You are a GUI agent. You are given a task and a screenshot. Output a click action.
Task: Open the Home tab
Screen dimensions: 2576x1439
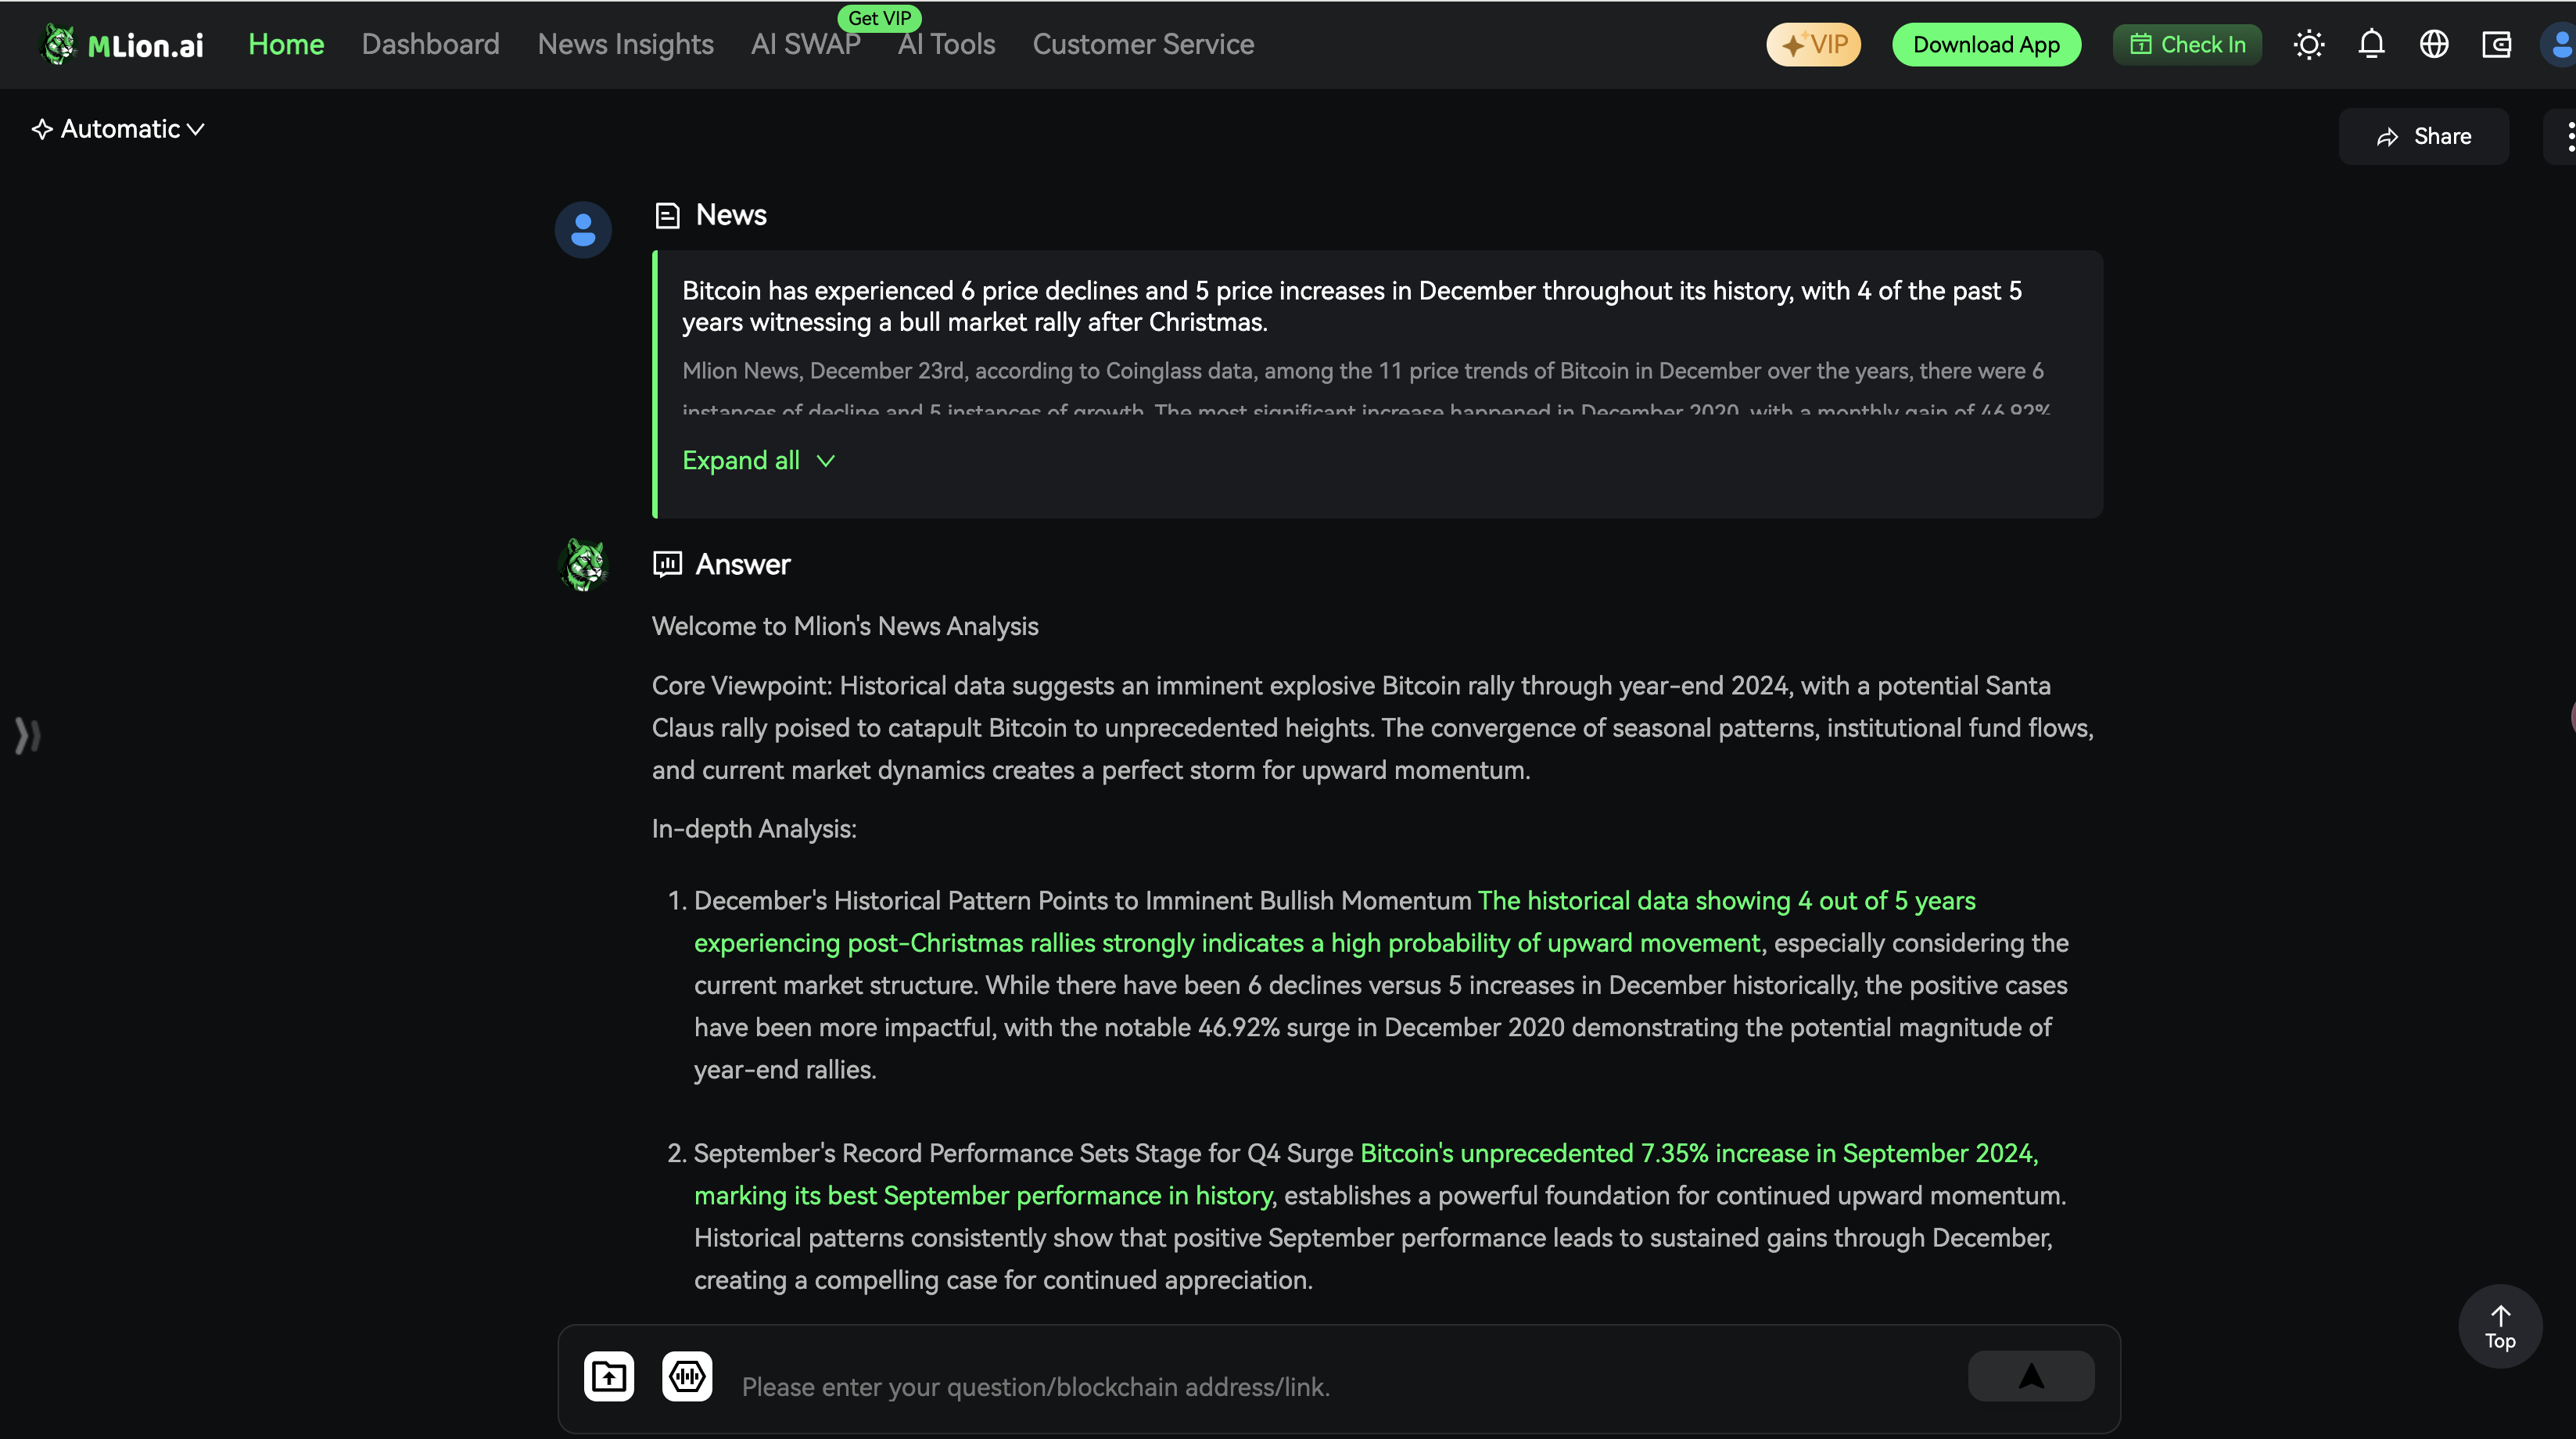pos(286,44)
